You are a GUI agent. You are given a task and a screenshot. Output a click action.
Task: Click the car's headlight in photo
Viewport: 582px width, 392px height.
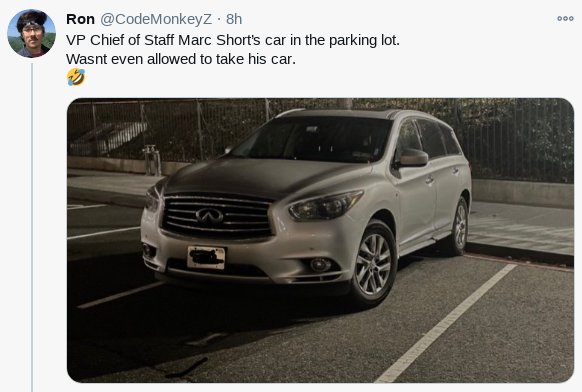(x=326, y=205)
